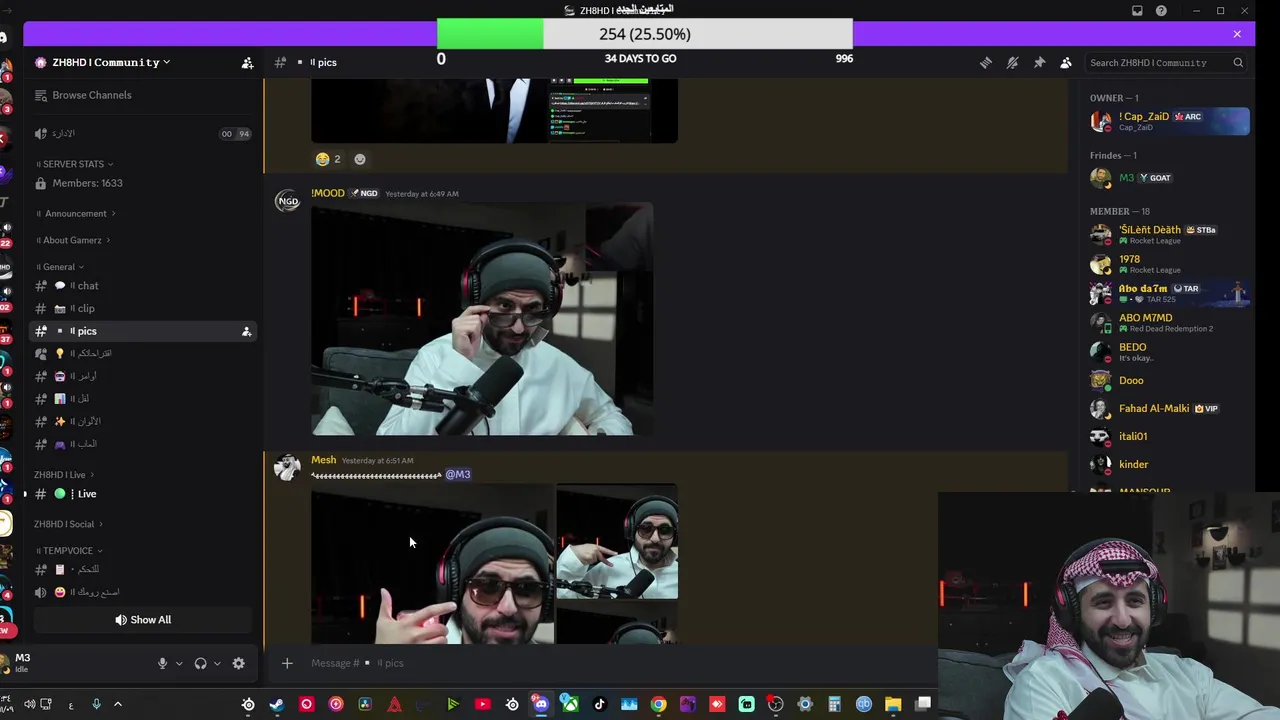Open Calculator in taskbar

(834, 705)
